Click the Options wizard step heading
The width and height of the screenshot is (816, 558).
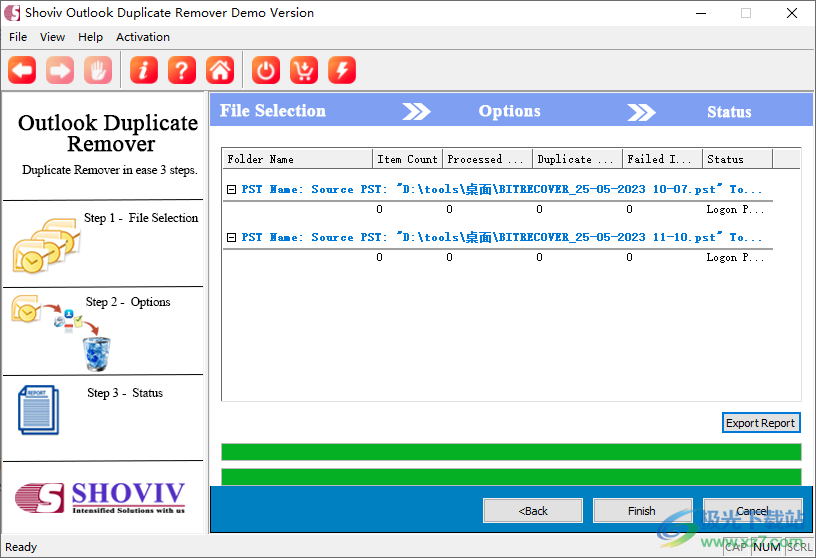click(509, 111)
